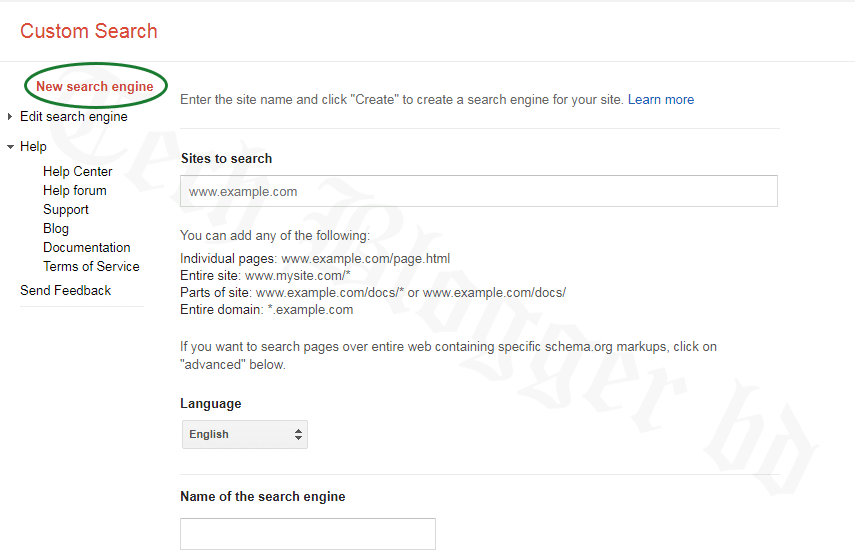Open the Help Center link
The width and height of the screenshot is (855, 553).
click(x=77, y=172)
